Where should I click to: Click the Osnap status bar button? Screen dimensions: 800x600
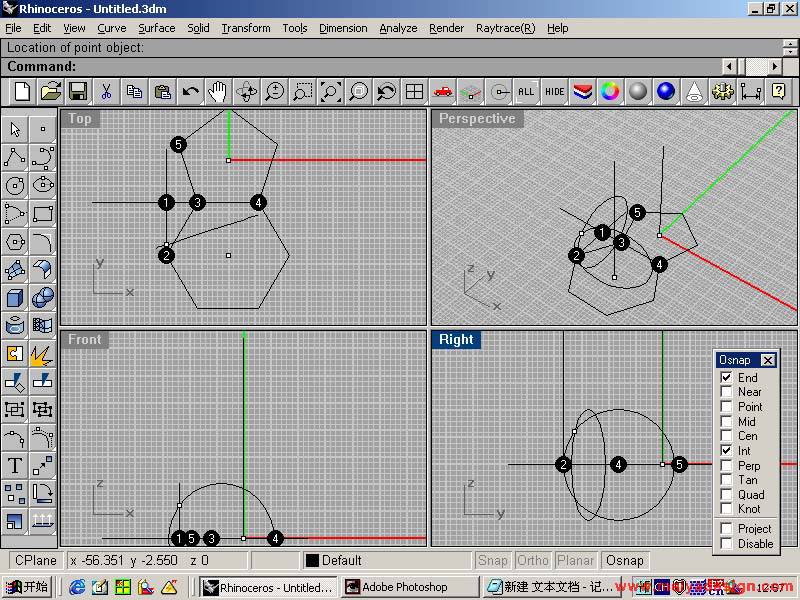click(x=625, y=561)
